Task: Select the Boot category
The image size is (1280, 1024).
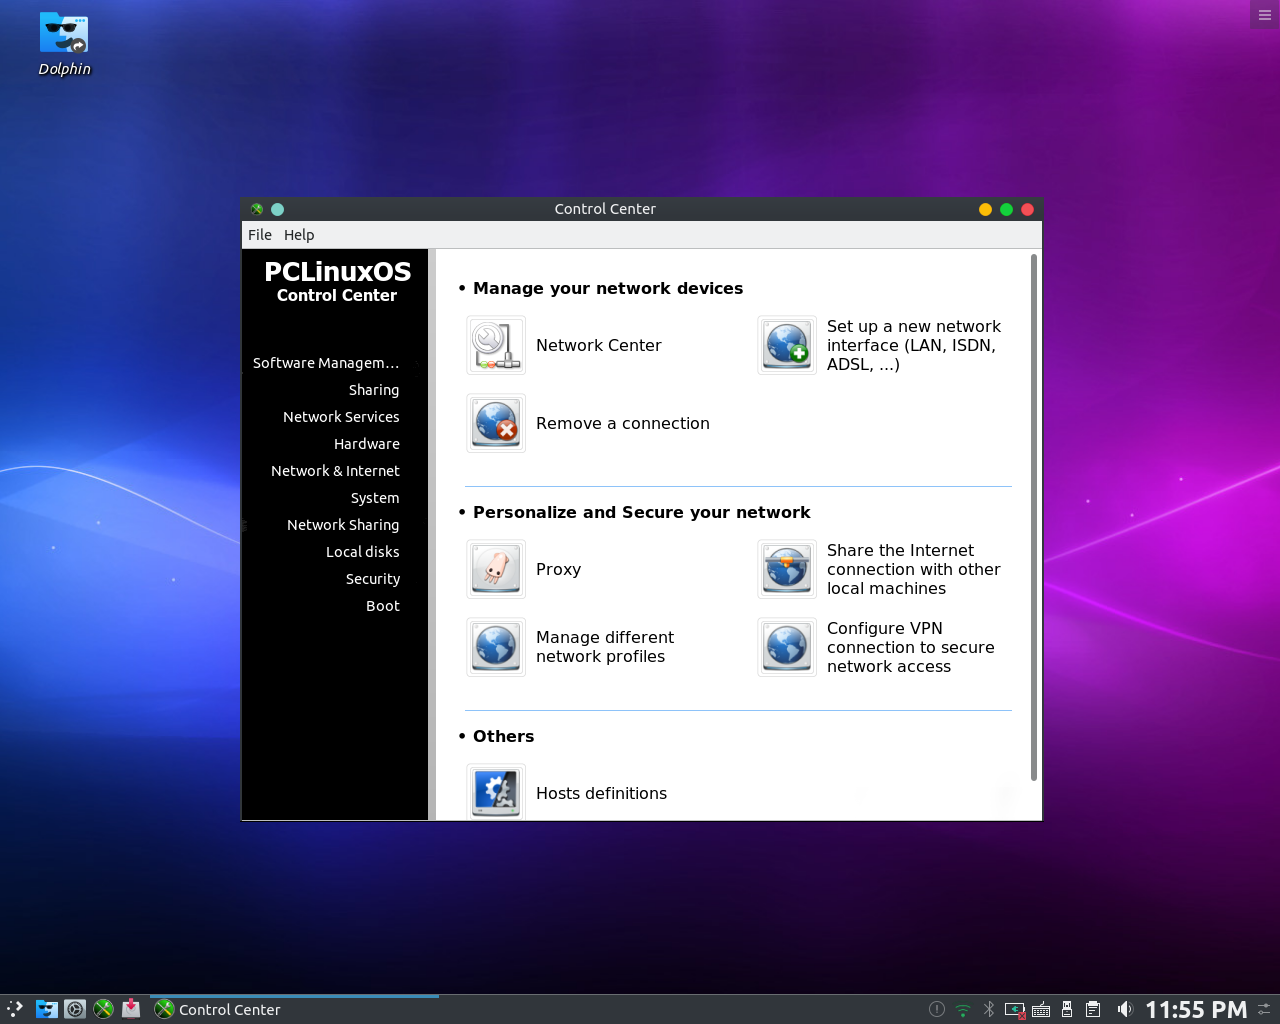Action: pyautogui.click(x=383, y=606)
